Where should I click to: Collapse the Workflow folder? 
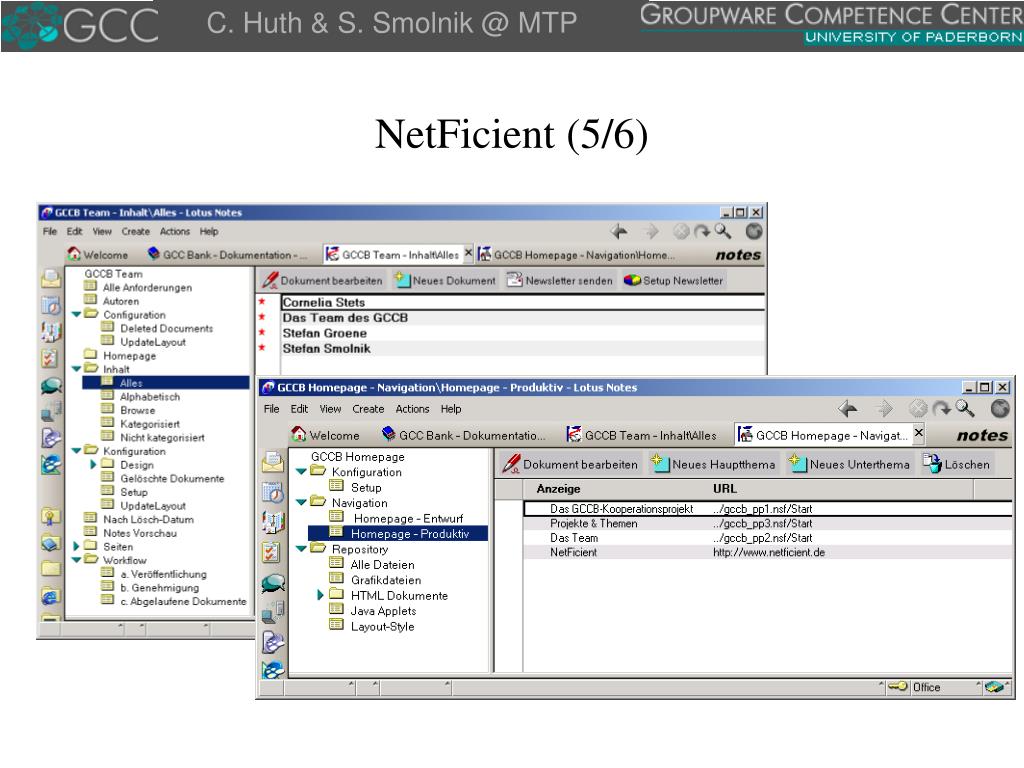click(x=76, y=560)
